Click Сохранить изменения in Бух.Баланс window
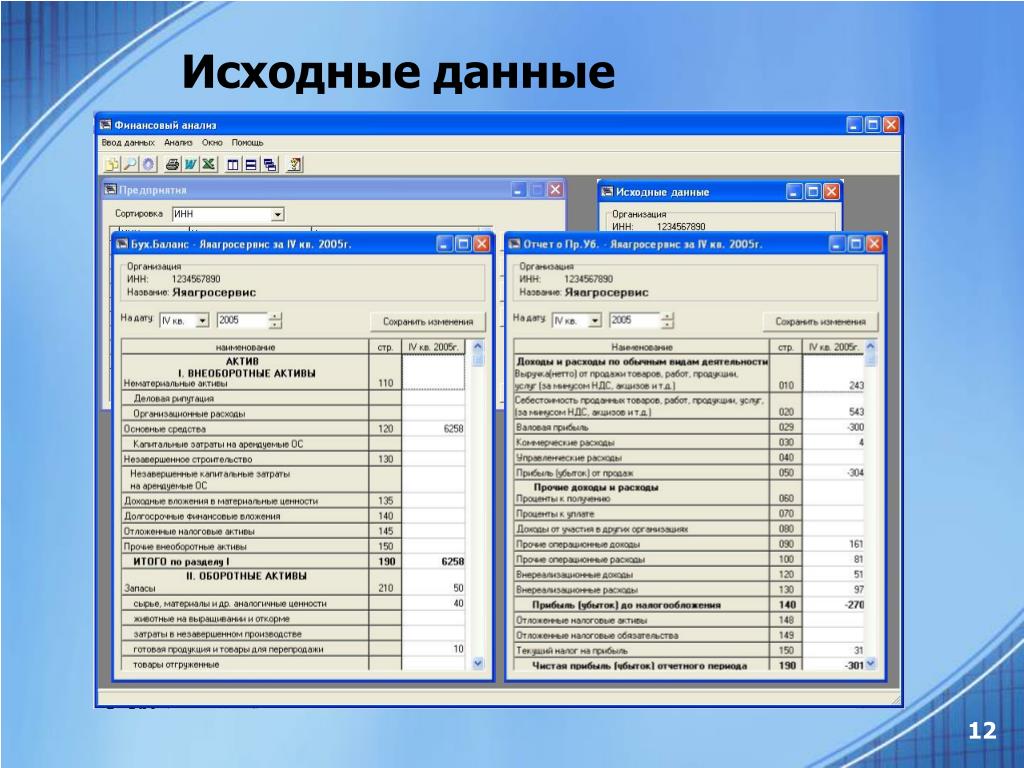 pos(428,321)
